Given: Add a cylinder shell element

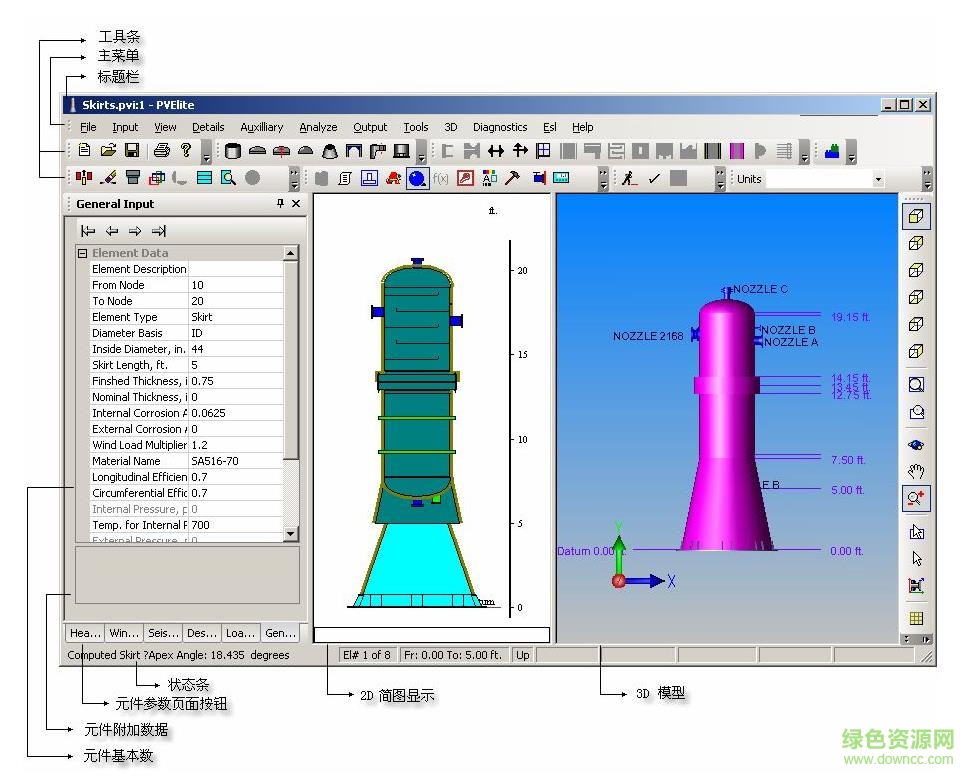Looking at the screenshot, I should tap(233, 152).
